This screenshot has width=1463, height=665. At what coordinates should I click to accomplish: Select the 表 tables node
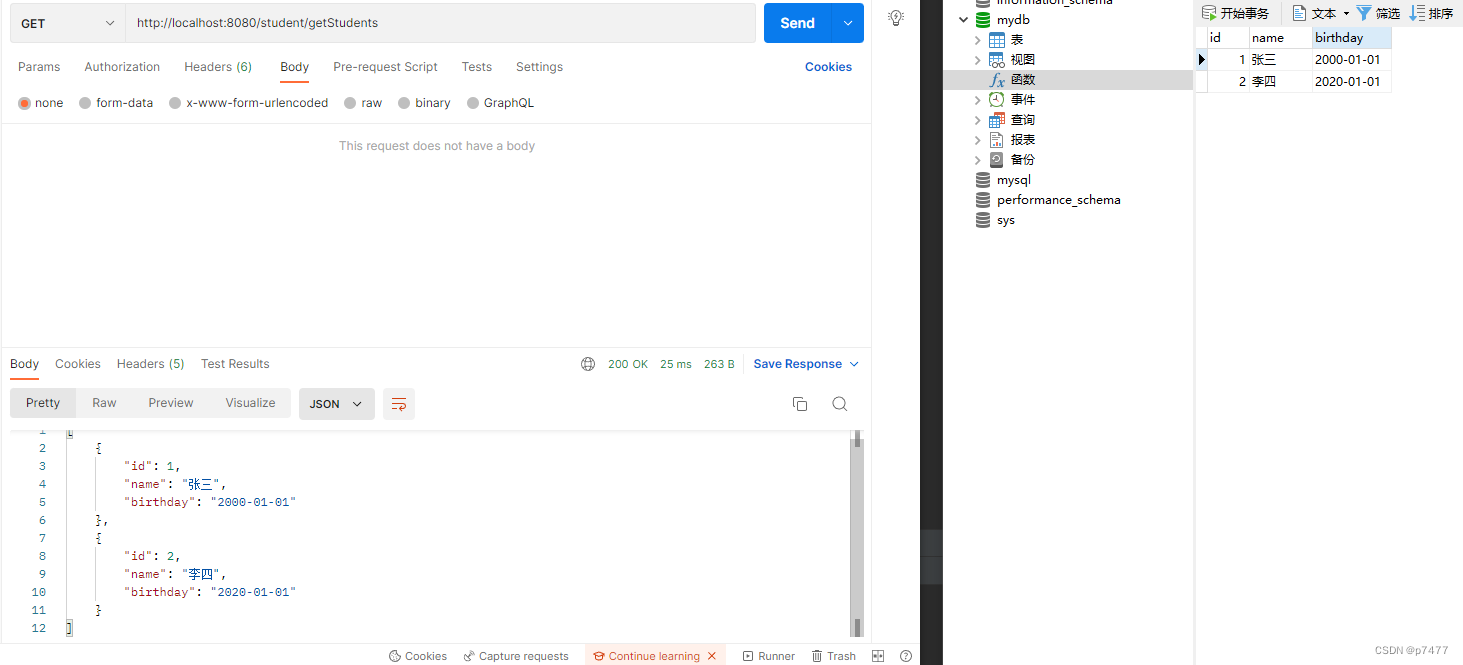pos(1016,40)
